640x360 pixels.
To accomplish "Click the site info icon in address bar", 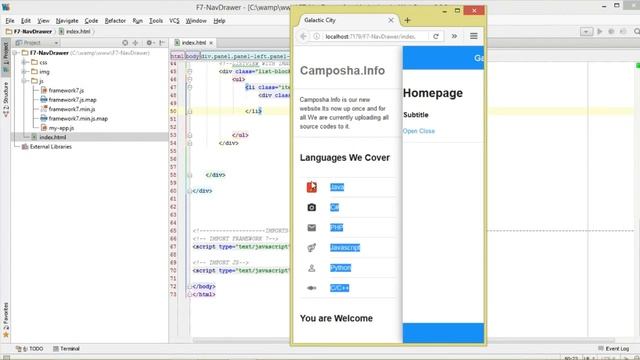I will click(x=317, y=36).
